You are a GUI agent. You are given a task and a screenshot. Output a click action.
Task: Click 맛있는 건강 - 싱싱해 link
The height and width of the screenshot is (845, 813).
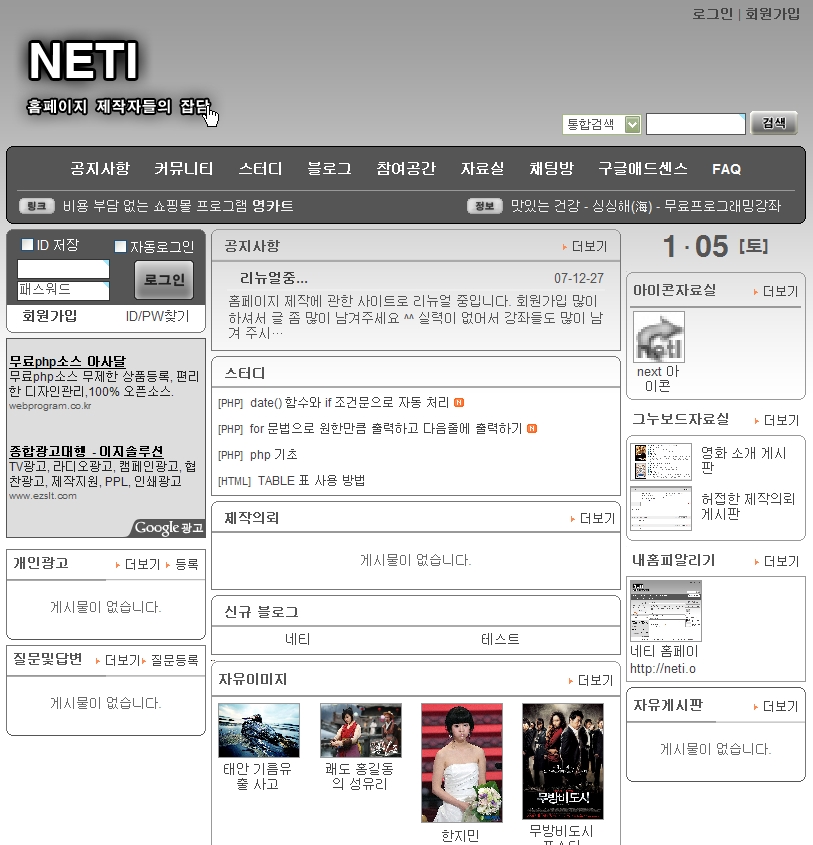point(581,206)
